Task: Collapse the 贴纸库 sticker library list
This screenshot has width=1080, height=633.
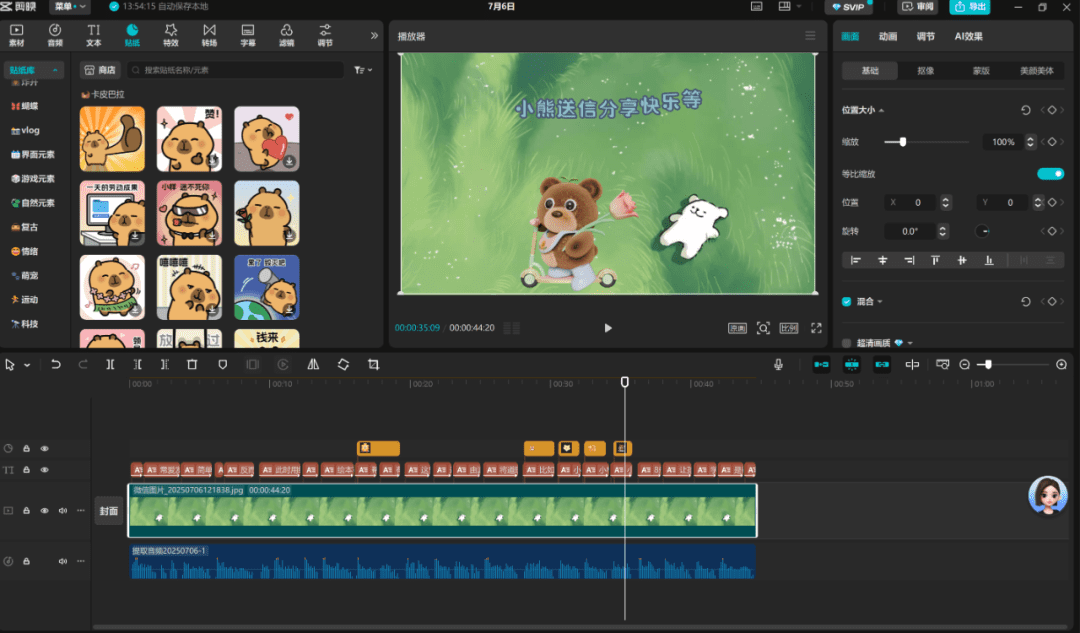Action: (55, 70)
